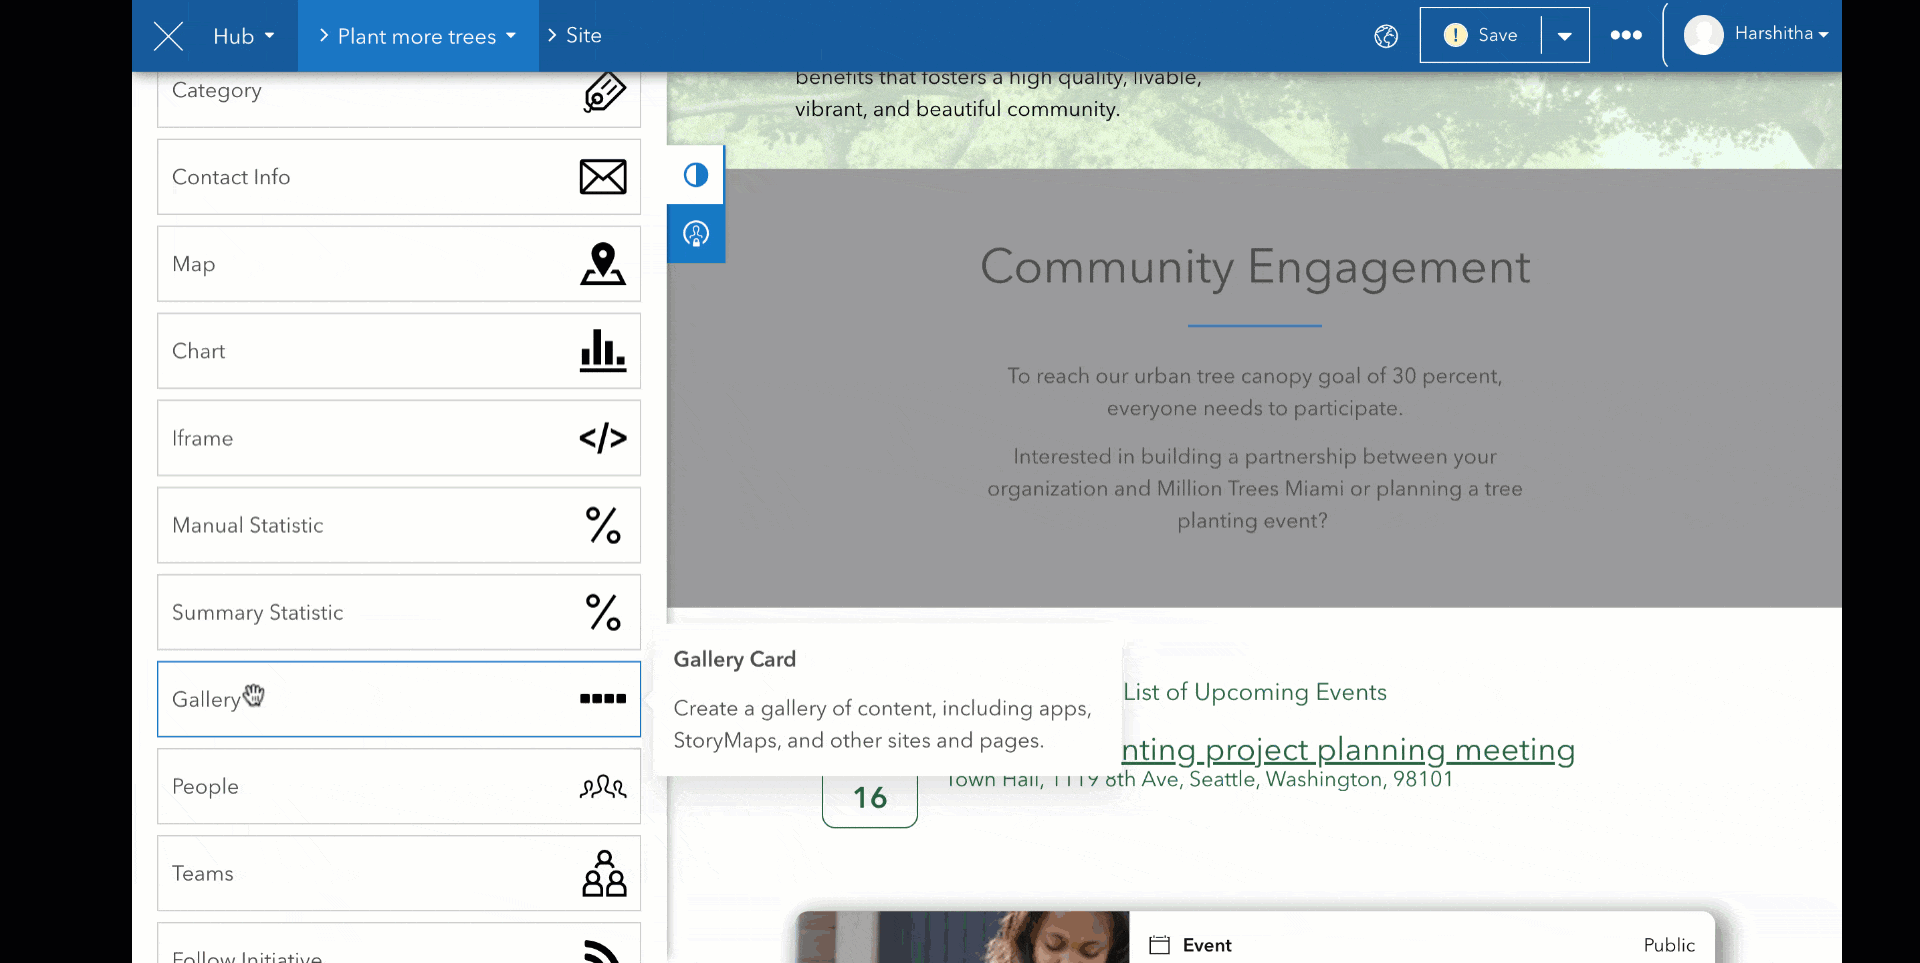Click the Category tag icon
The width and height of the screenshot is (1920, 963).
(604, 92)
